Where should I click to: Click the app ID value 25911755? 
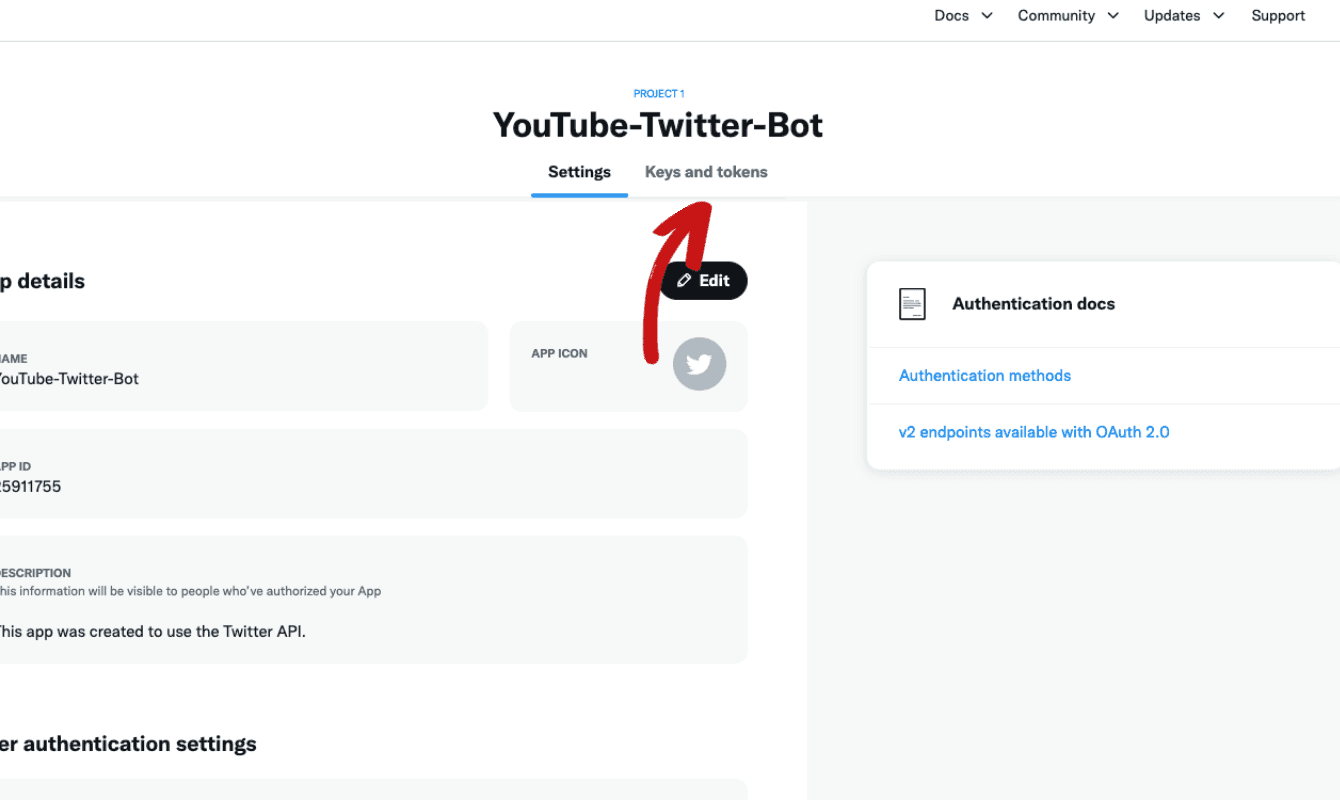(x=30, y=487)
